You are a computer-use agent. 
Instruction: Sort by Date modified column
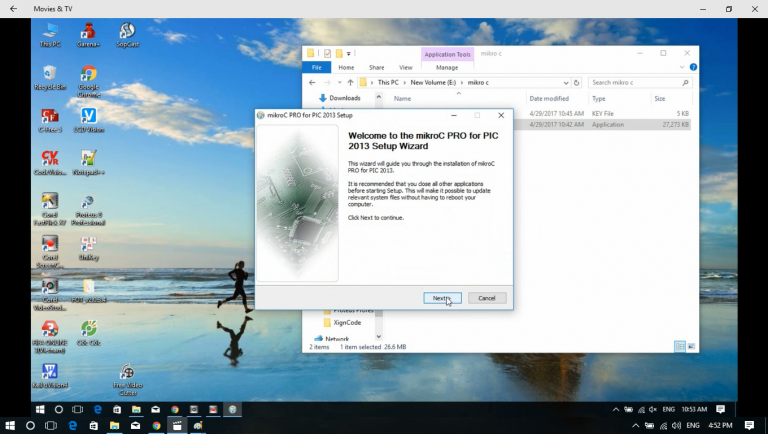(549, 98)
